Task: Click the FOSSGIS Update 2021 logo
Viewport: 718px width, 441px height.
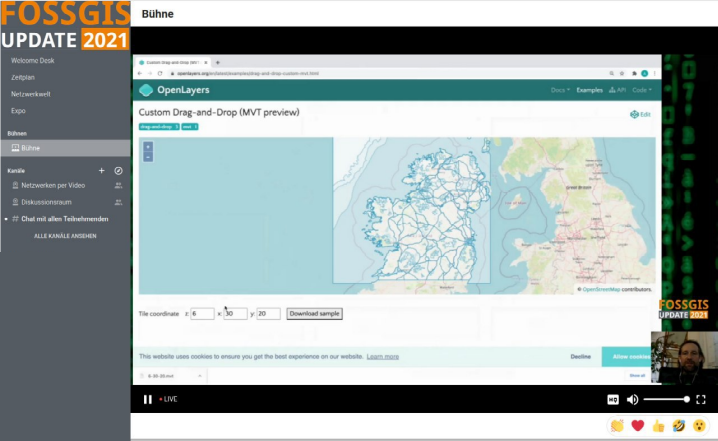Action: click(65, 26)
